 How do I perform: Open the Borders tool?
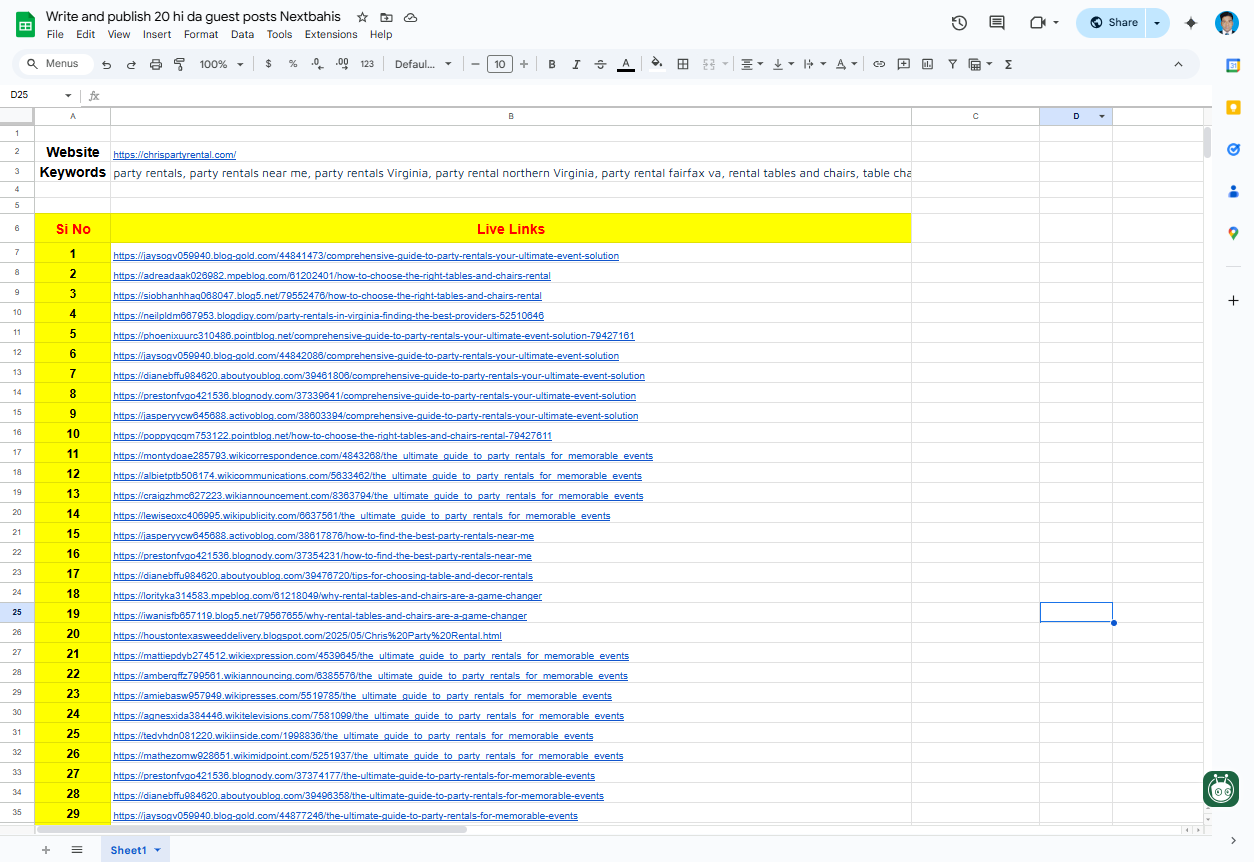683,64
